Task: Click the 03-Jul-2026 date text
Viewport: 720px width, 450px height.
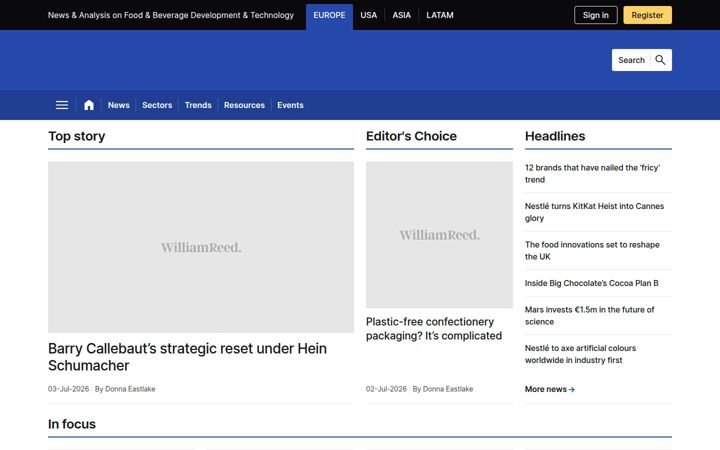Action: 68,389
